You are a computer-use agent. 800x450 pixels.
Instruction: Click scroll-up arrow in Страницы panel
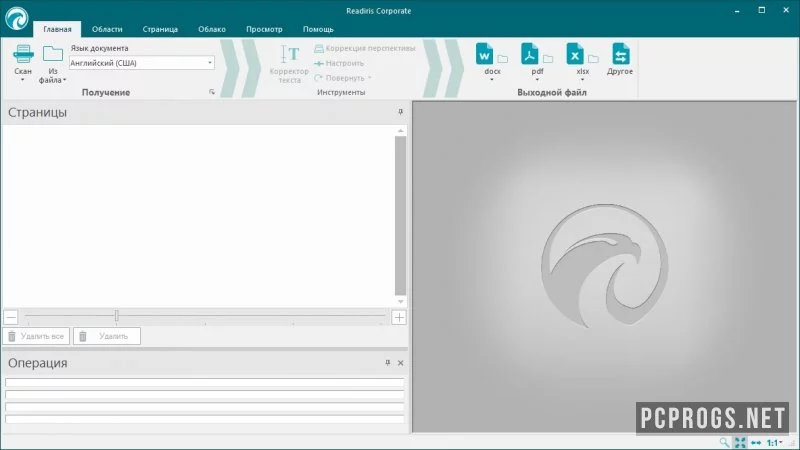coord(401,131)
